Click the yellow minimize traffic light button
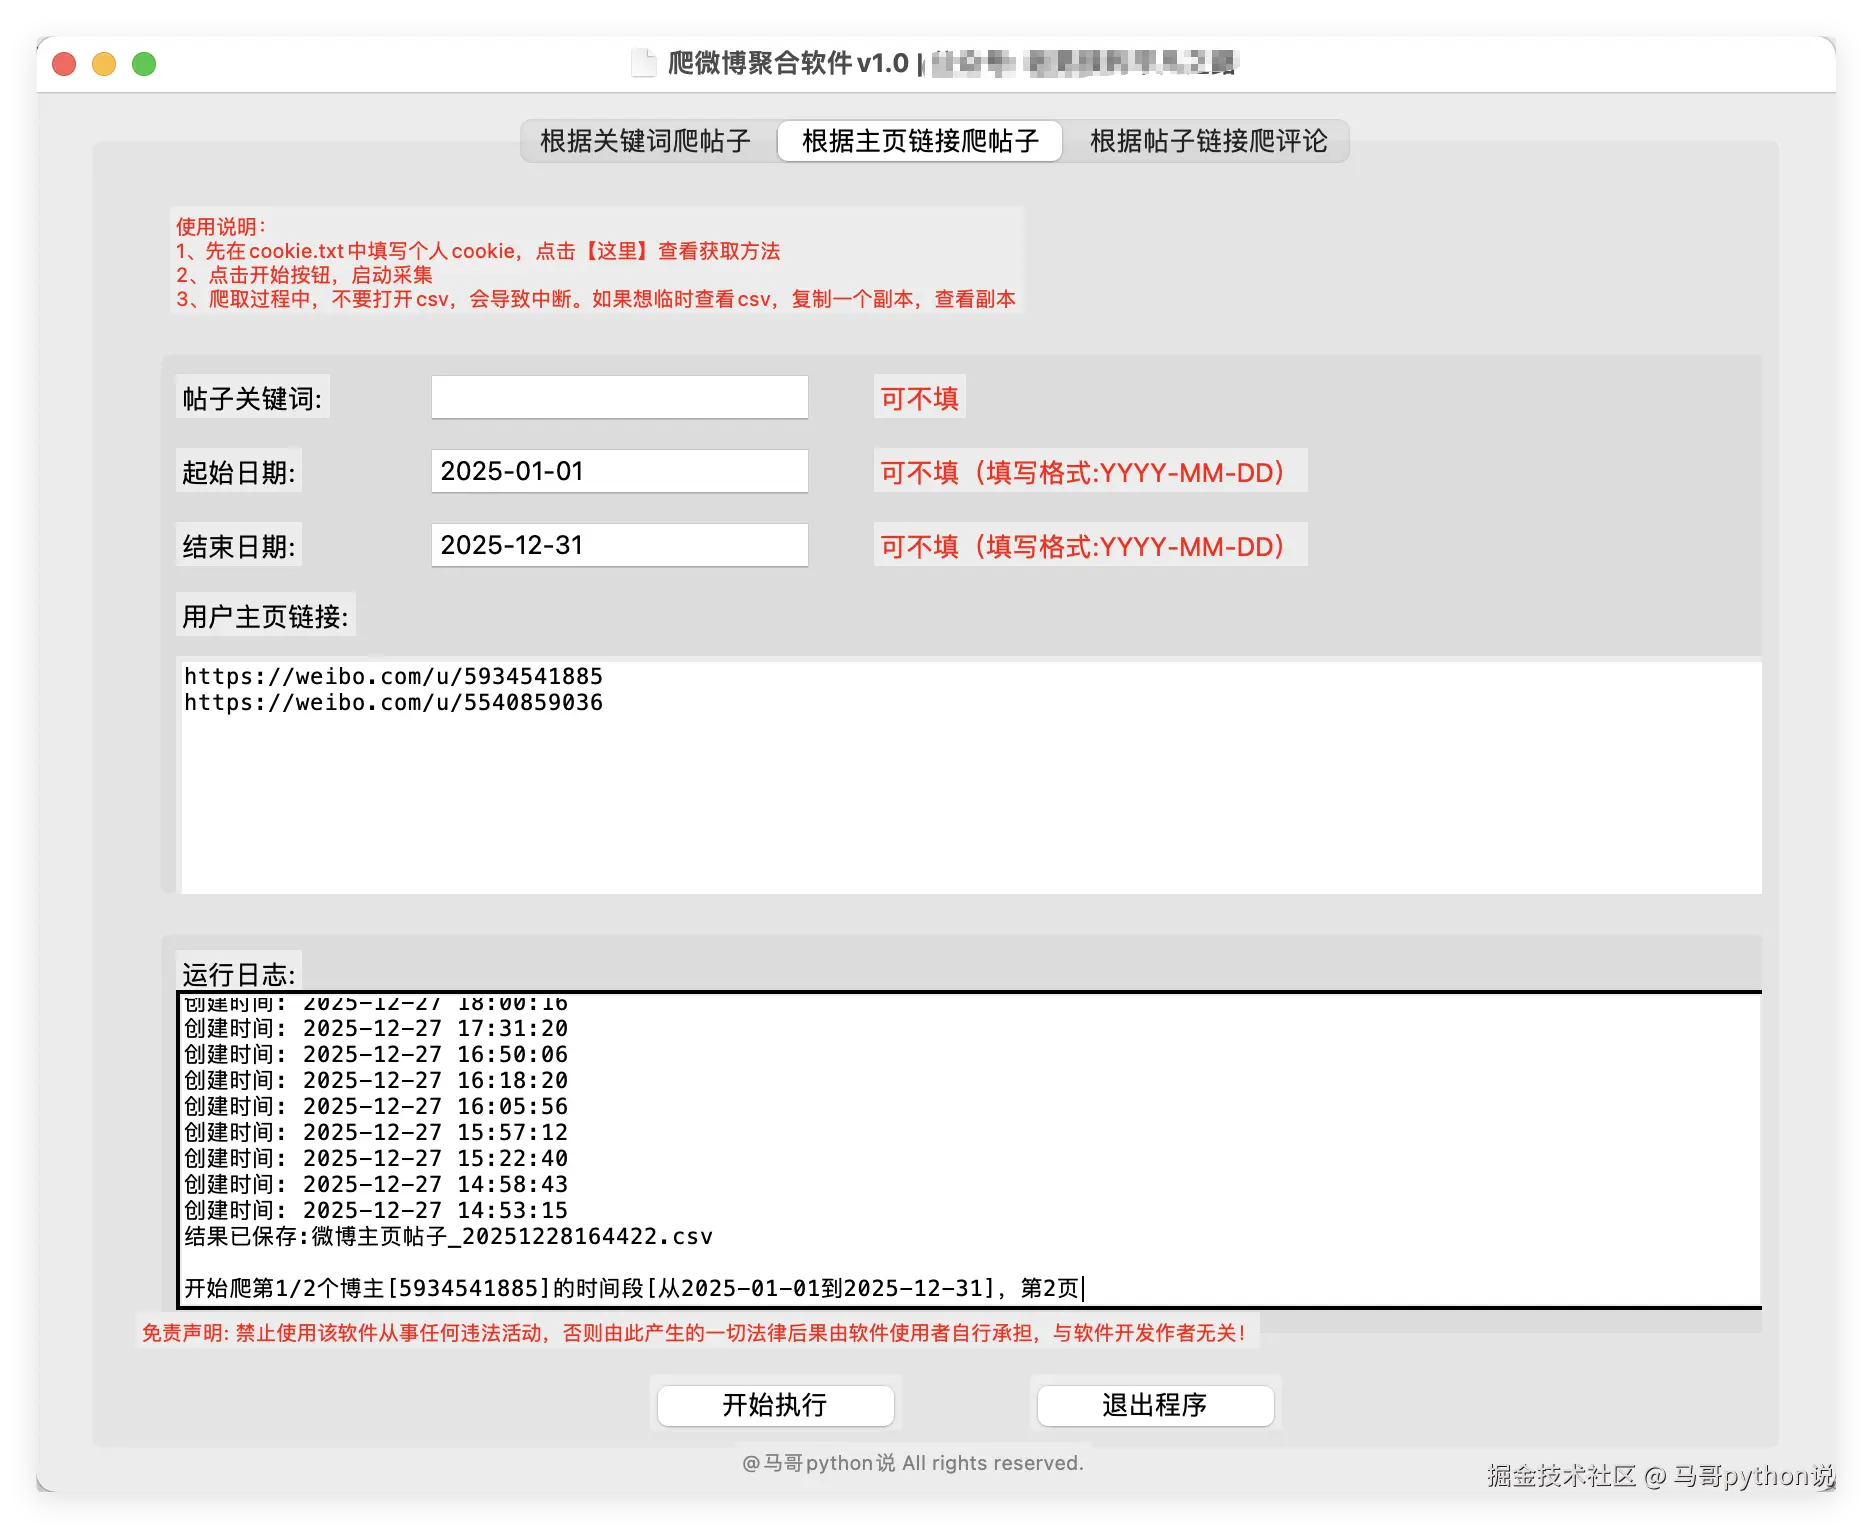Image resolution: width=1872 pixels, height=1528 pixels. coord(104,63)
